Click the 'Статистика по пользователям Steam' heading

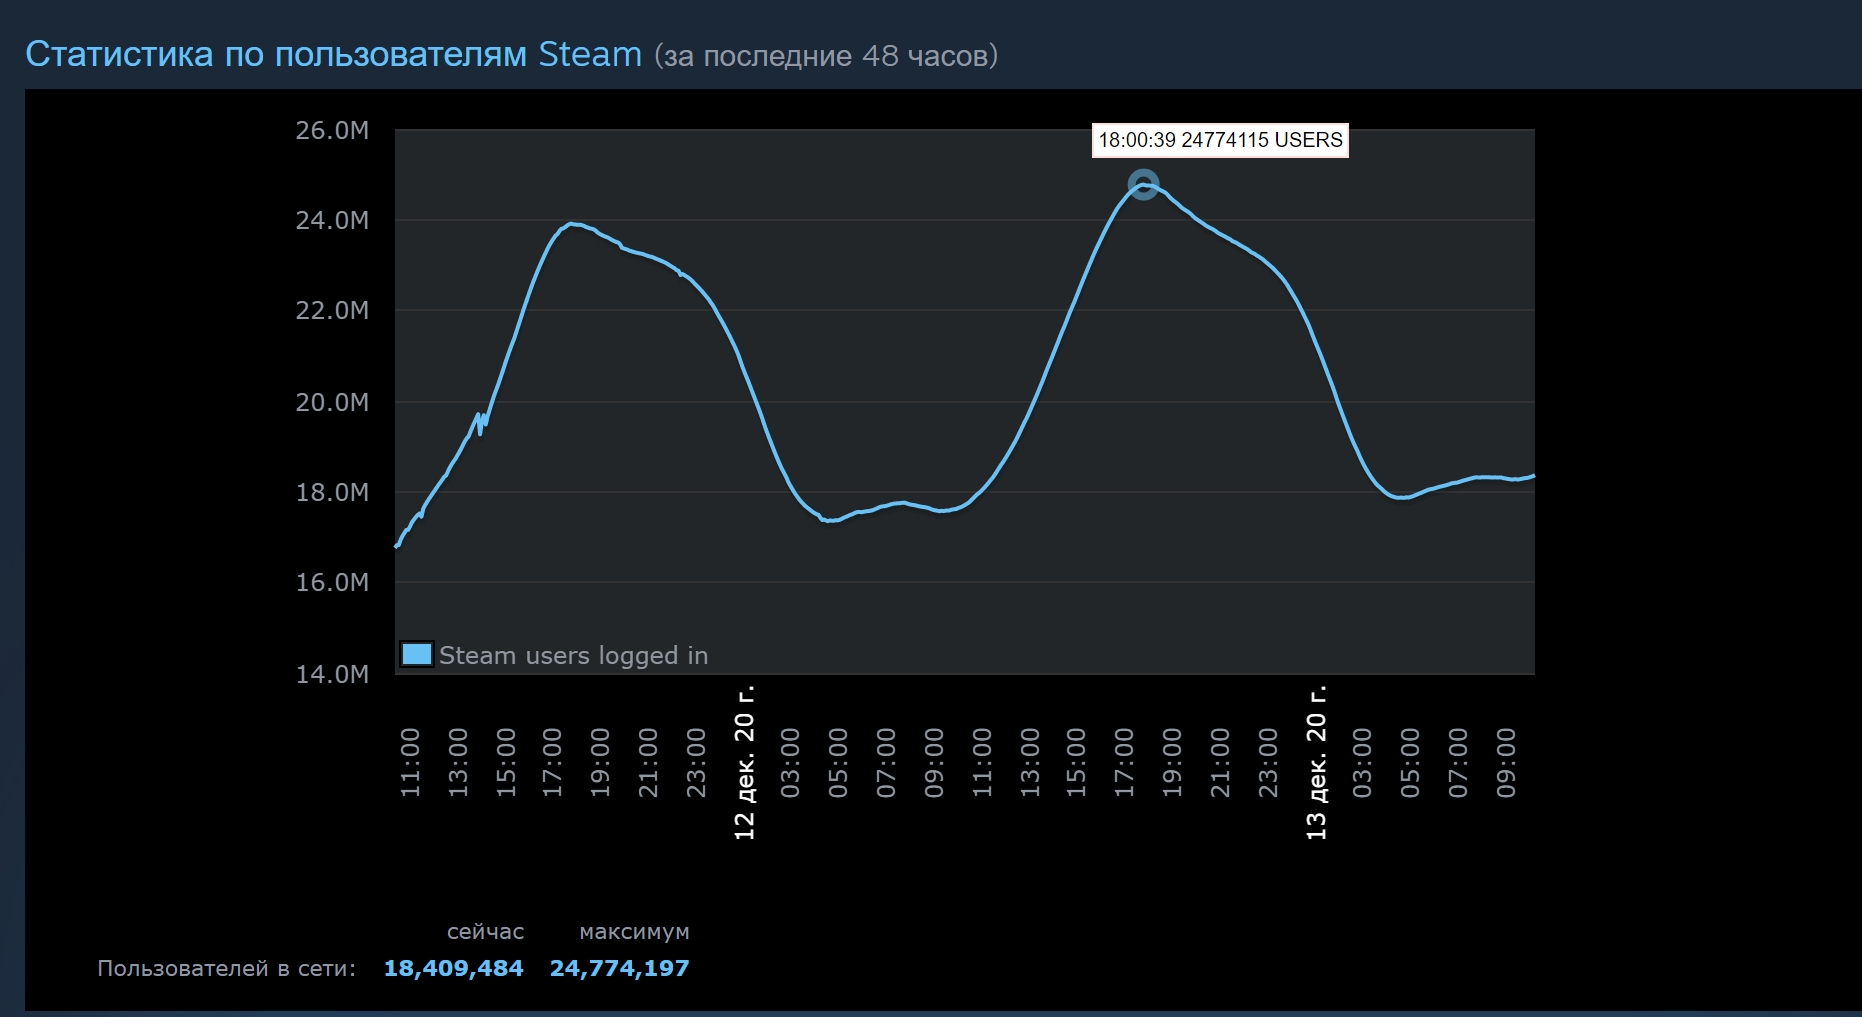click(x=333, y=54)
